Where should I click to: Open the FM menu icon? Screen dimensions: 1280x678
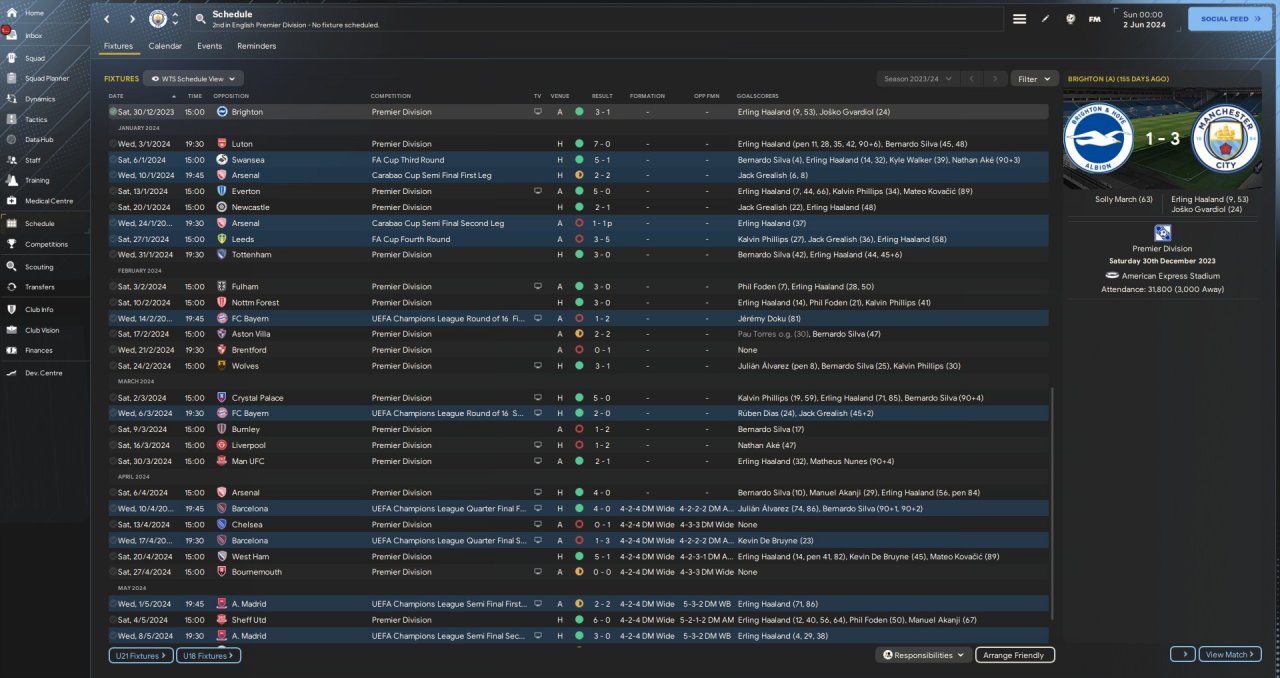click(1094, 19)
